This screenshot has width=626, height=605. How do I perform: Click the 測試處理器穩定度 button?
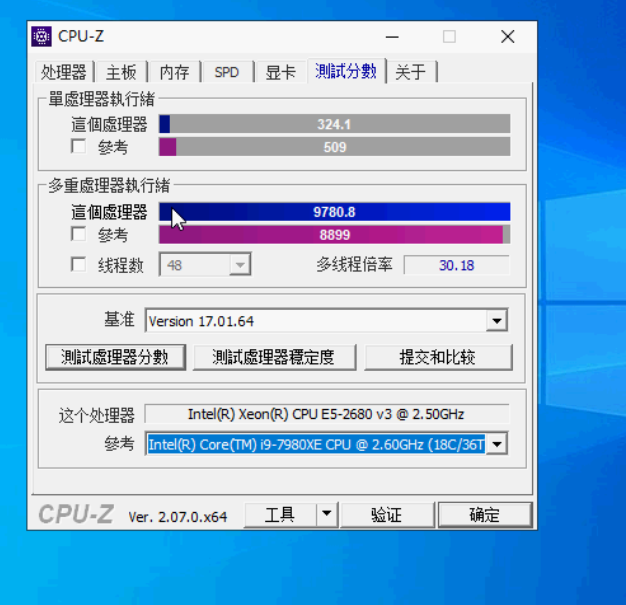point(274,357)
